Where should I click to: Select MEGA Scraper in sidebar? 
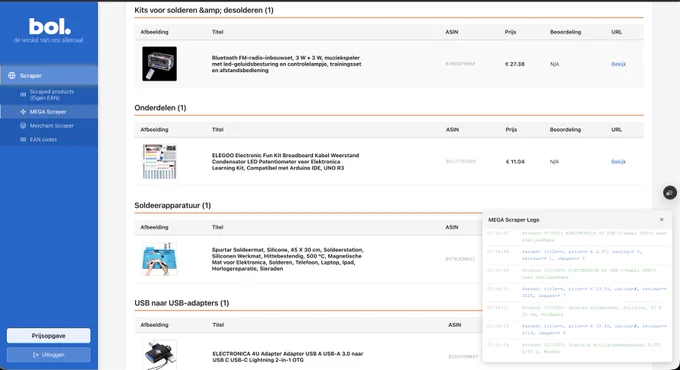coord(49,111)
